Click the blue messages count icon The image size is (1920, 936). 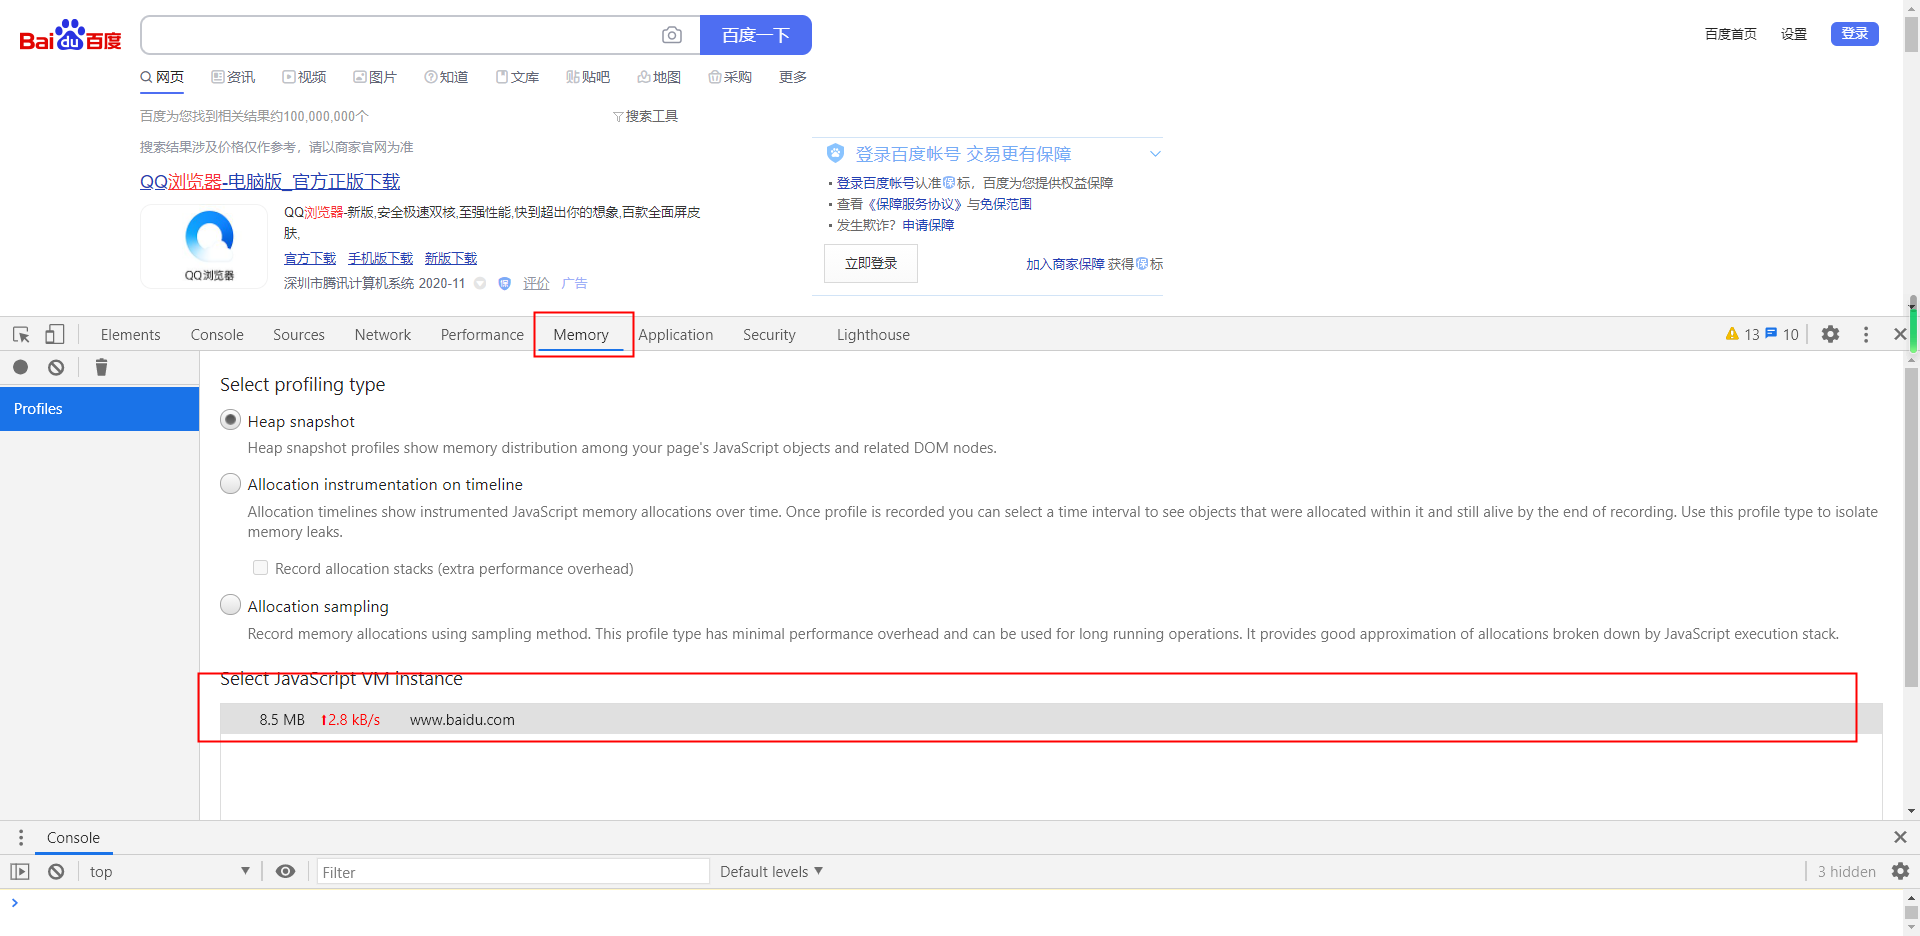pos(1771,333)
